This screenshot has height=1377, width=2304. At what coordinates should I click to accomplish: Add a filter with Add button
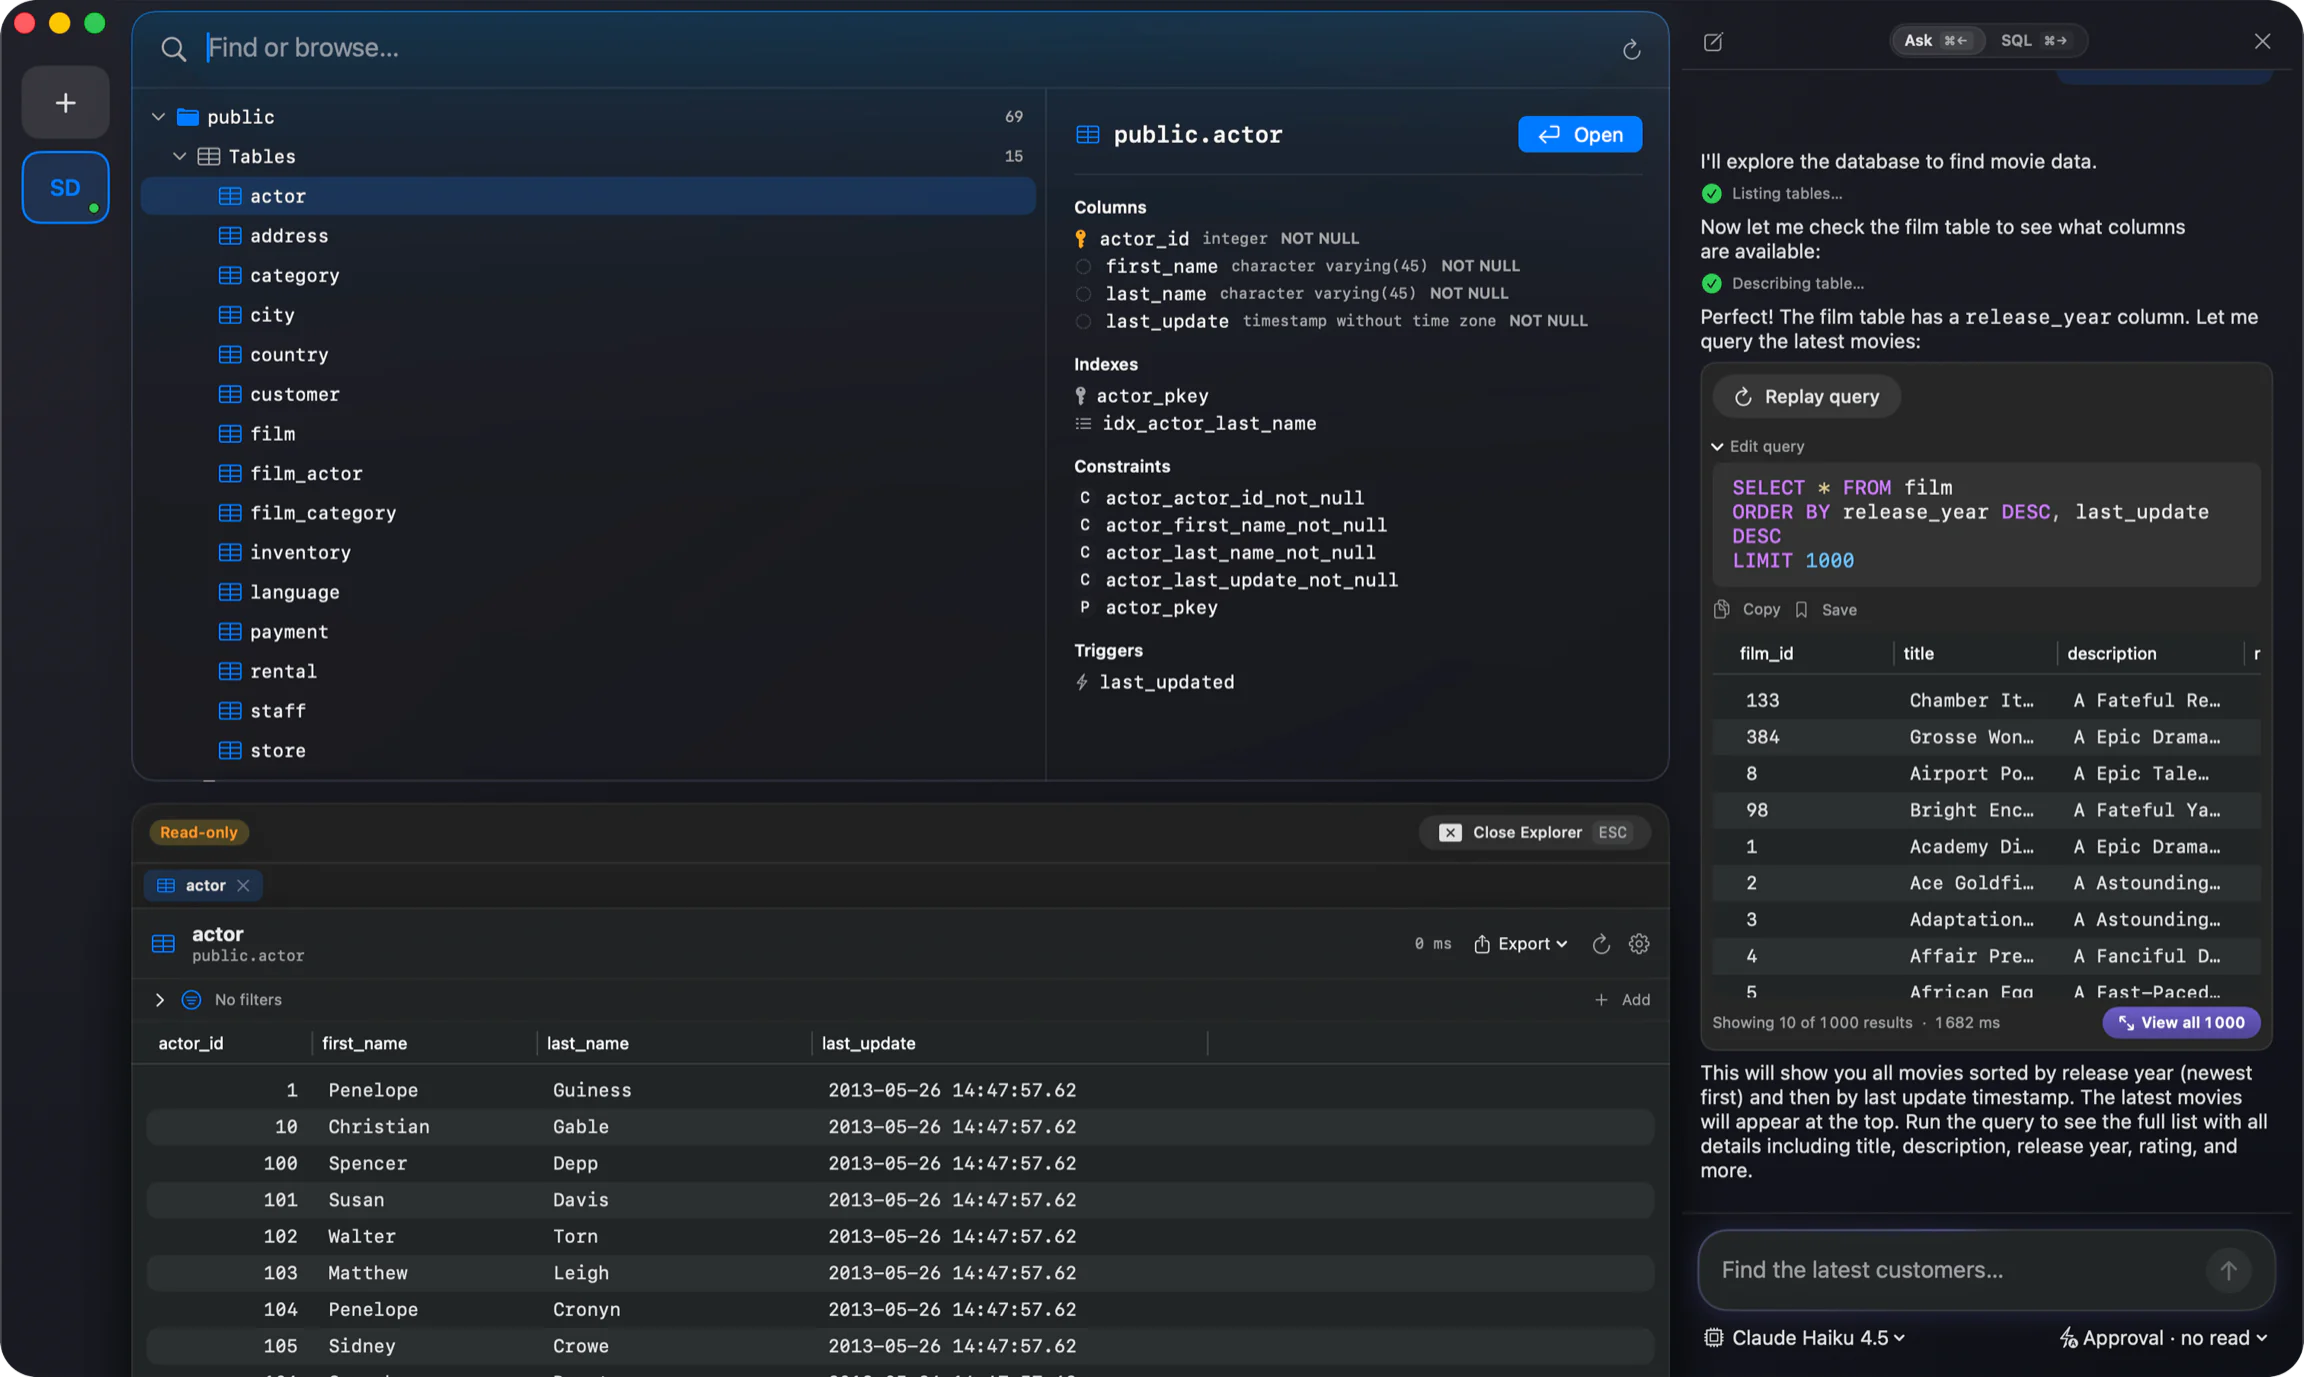pyautogui.click(x=1621, y=999)
